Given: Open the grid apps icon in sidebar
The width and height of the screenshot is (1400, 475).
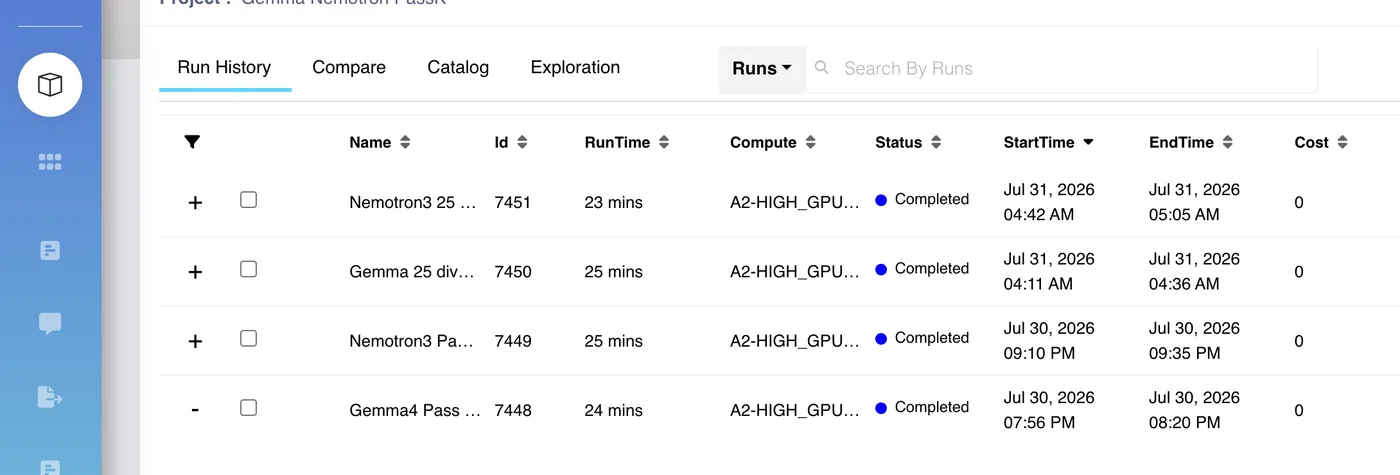Looking at the screenshot, I should [50, 162].
